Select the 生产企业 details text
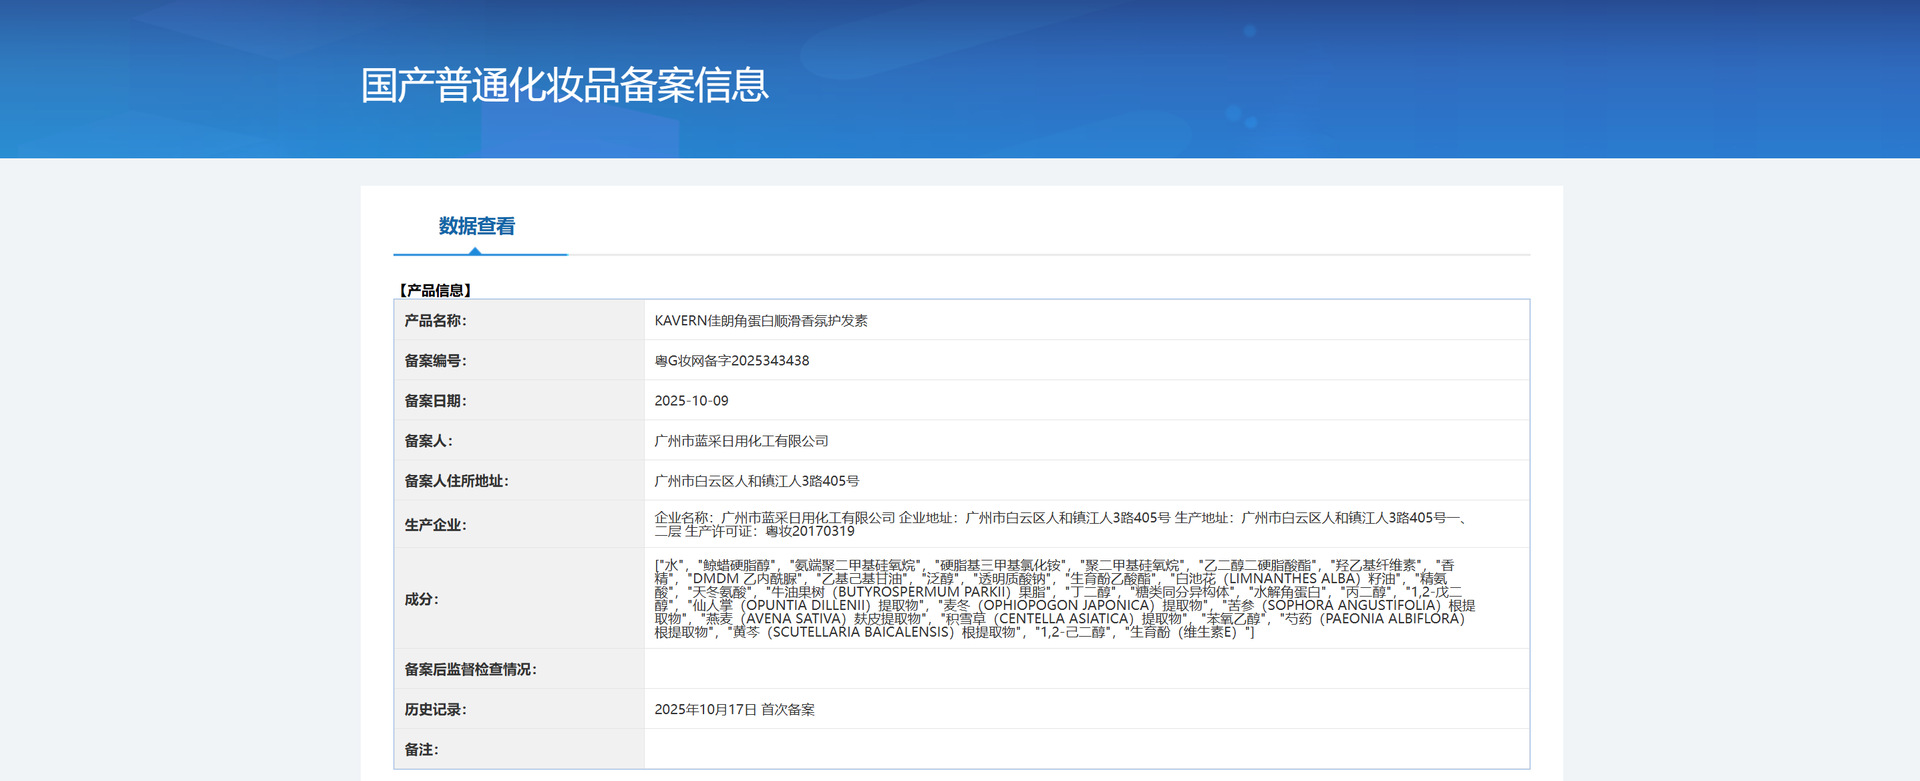Viewport: 1920px width, 781px height. 1061,524
